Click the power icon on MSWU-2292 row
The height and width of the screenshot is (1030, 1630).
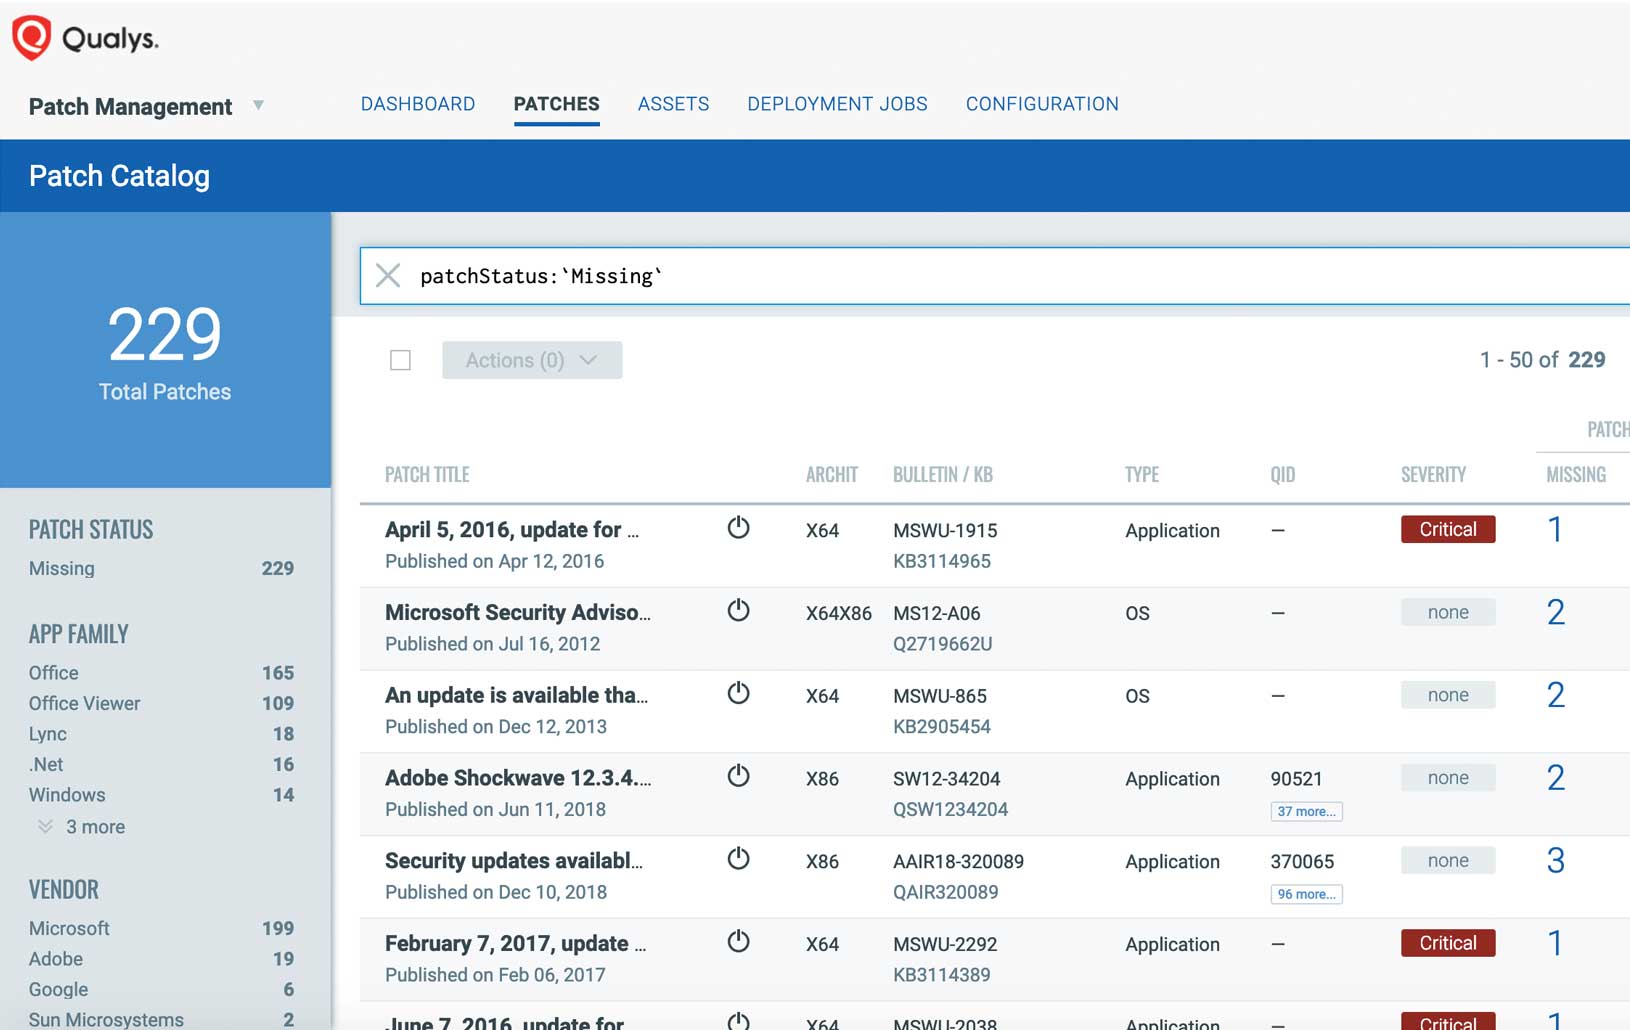[740, 941]
